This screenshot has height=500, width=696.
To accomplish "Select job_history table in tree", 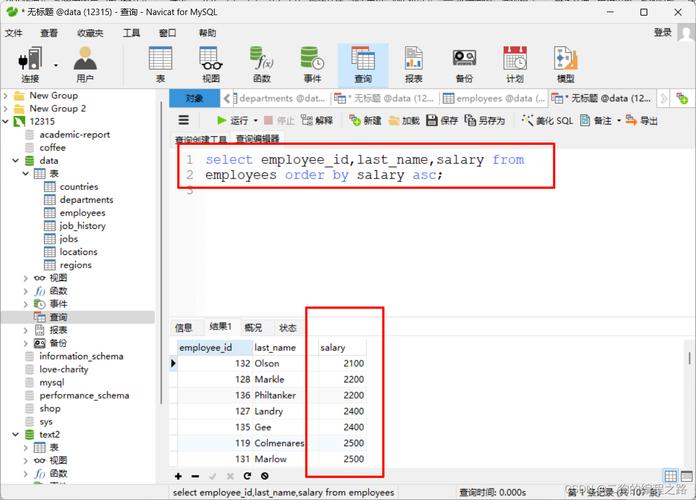I will click(x=83, y=226).
